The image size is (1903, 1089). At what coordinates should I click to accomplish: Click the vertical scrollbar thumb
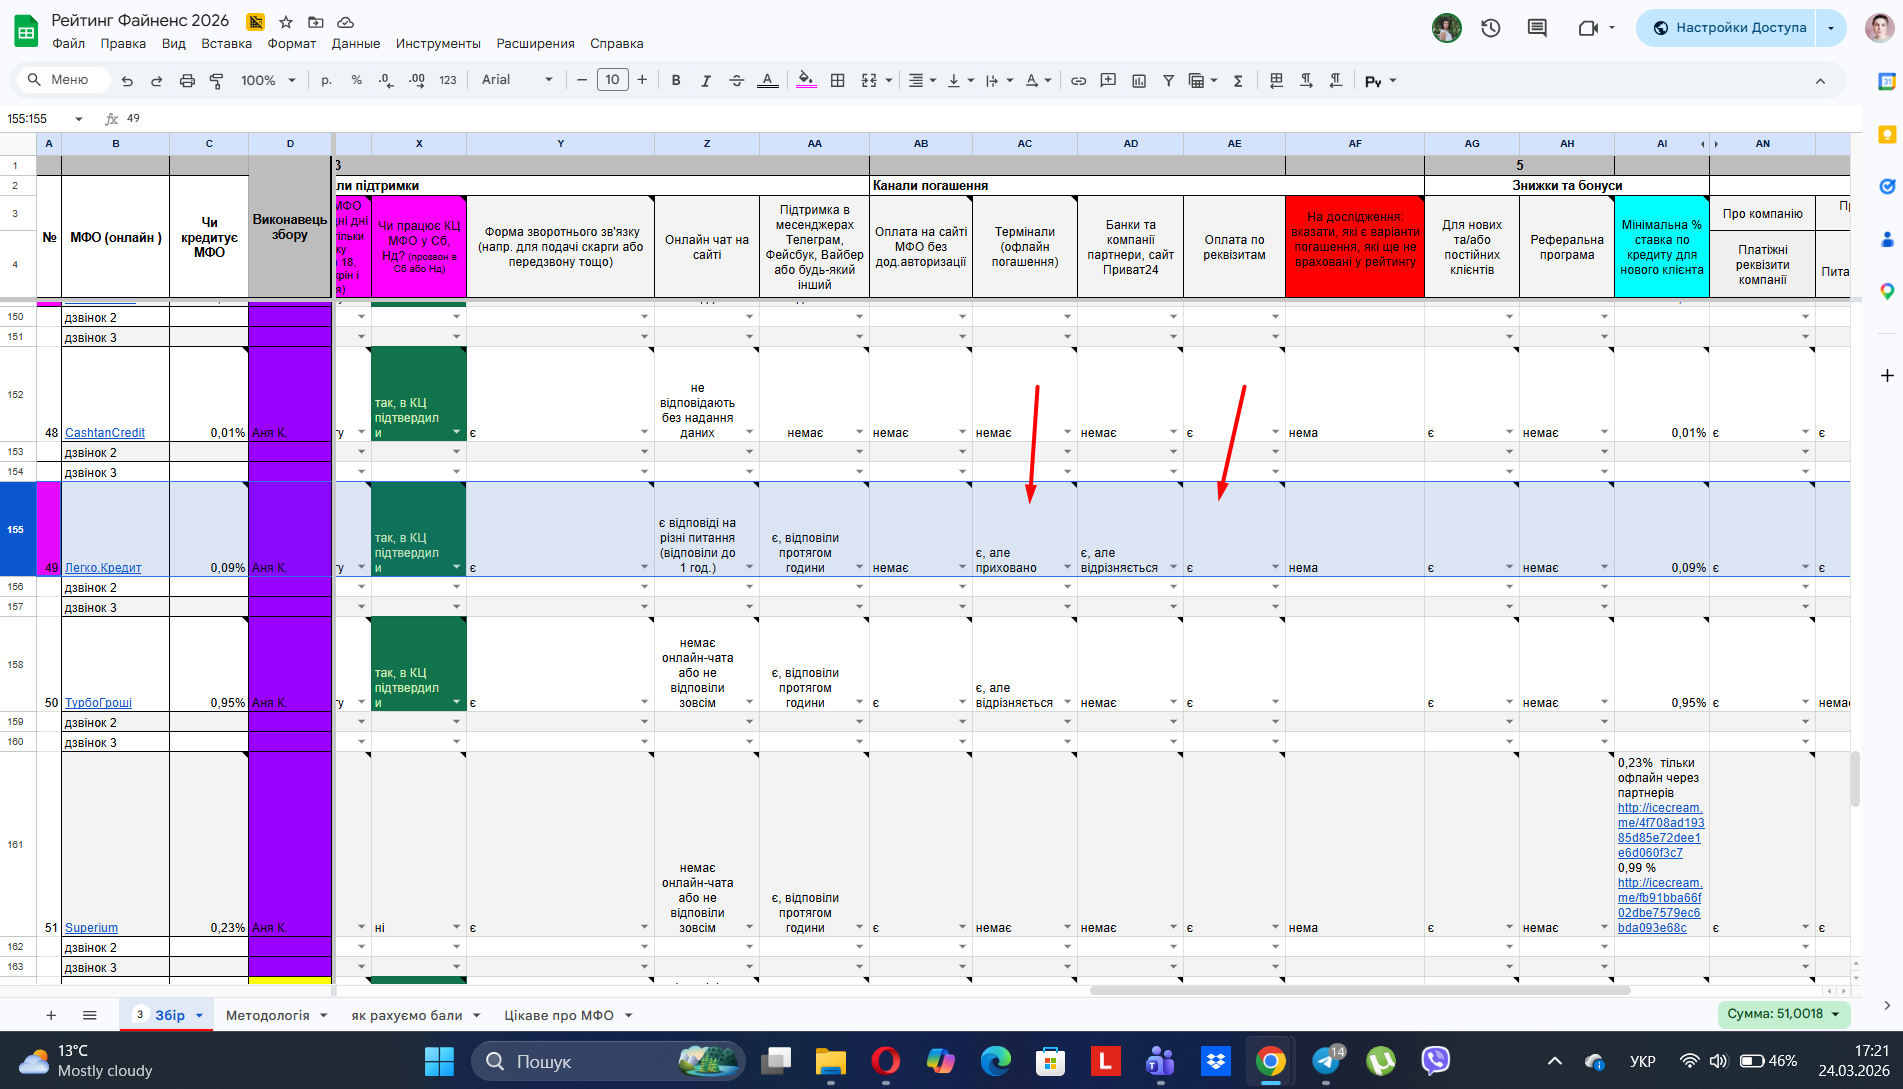tap(1855, 779)
